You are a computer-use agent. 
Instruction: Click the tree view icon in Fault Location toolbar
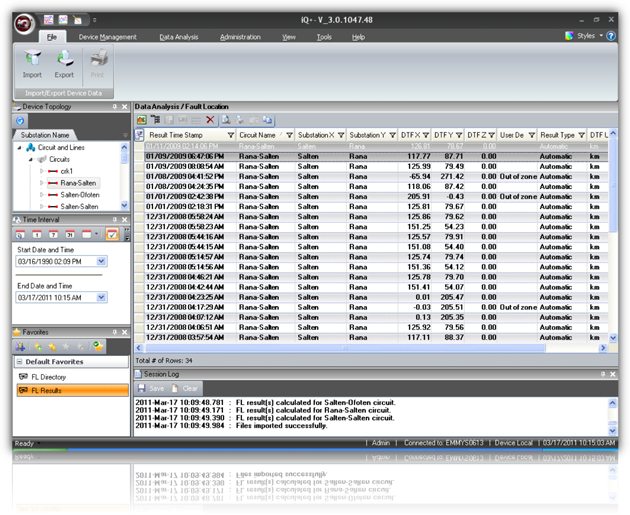[x=155, y=120]
